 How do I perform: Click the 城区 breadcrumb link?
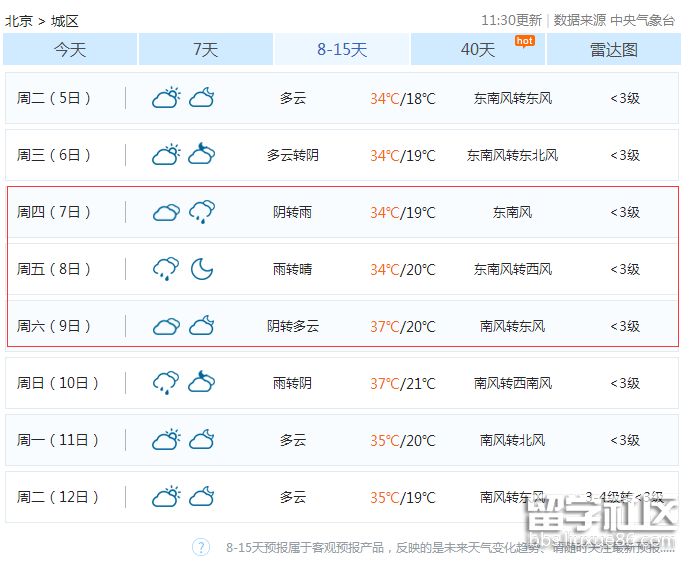[64, 20]
